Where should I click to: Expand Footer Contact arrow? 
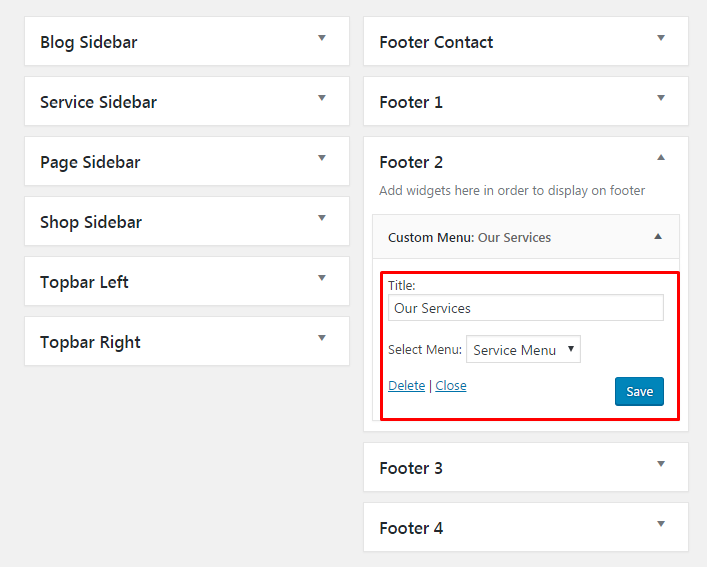(661, 38)
